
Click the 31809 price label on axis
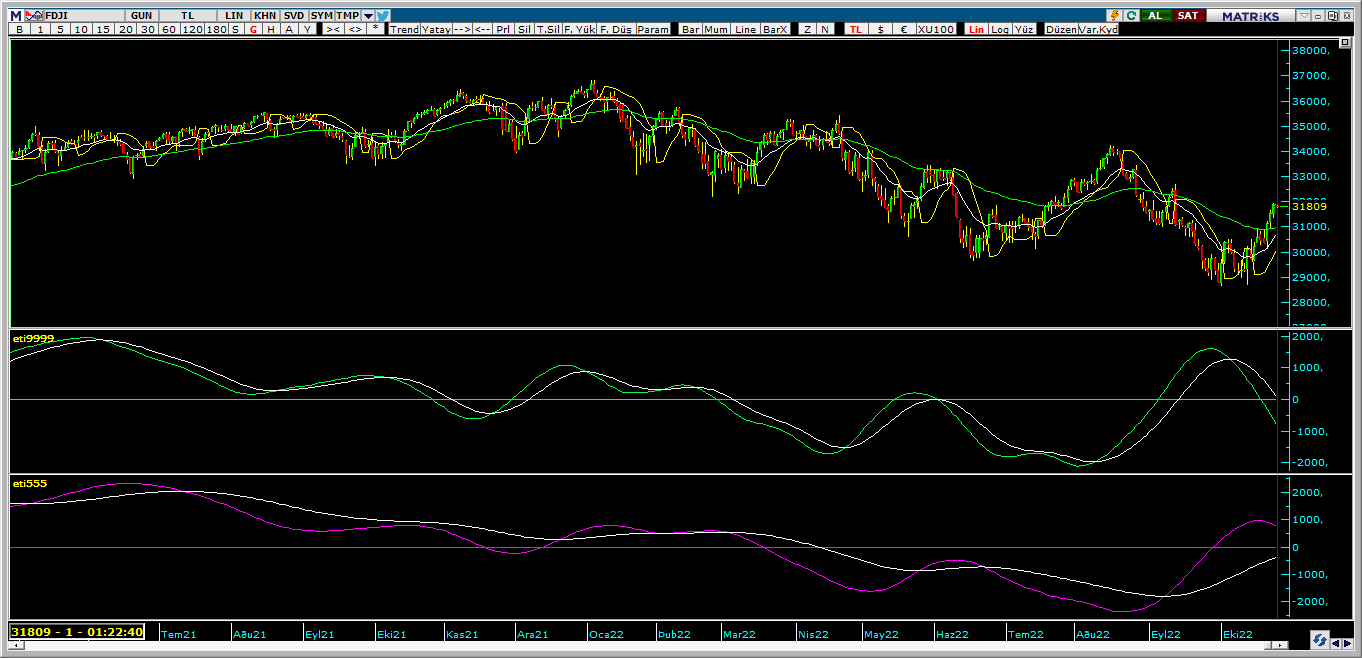click(x=1309, y=206)
